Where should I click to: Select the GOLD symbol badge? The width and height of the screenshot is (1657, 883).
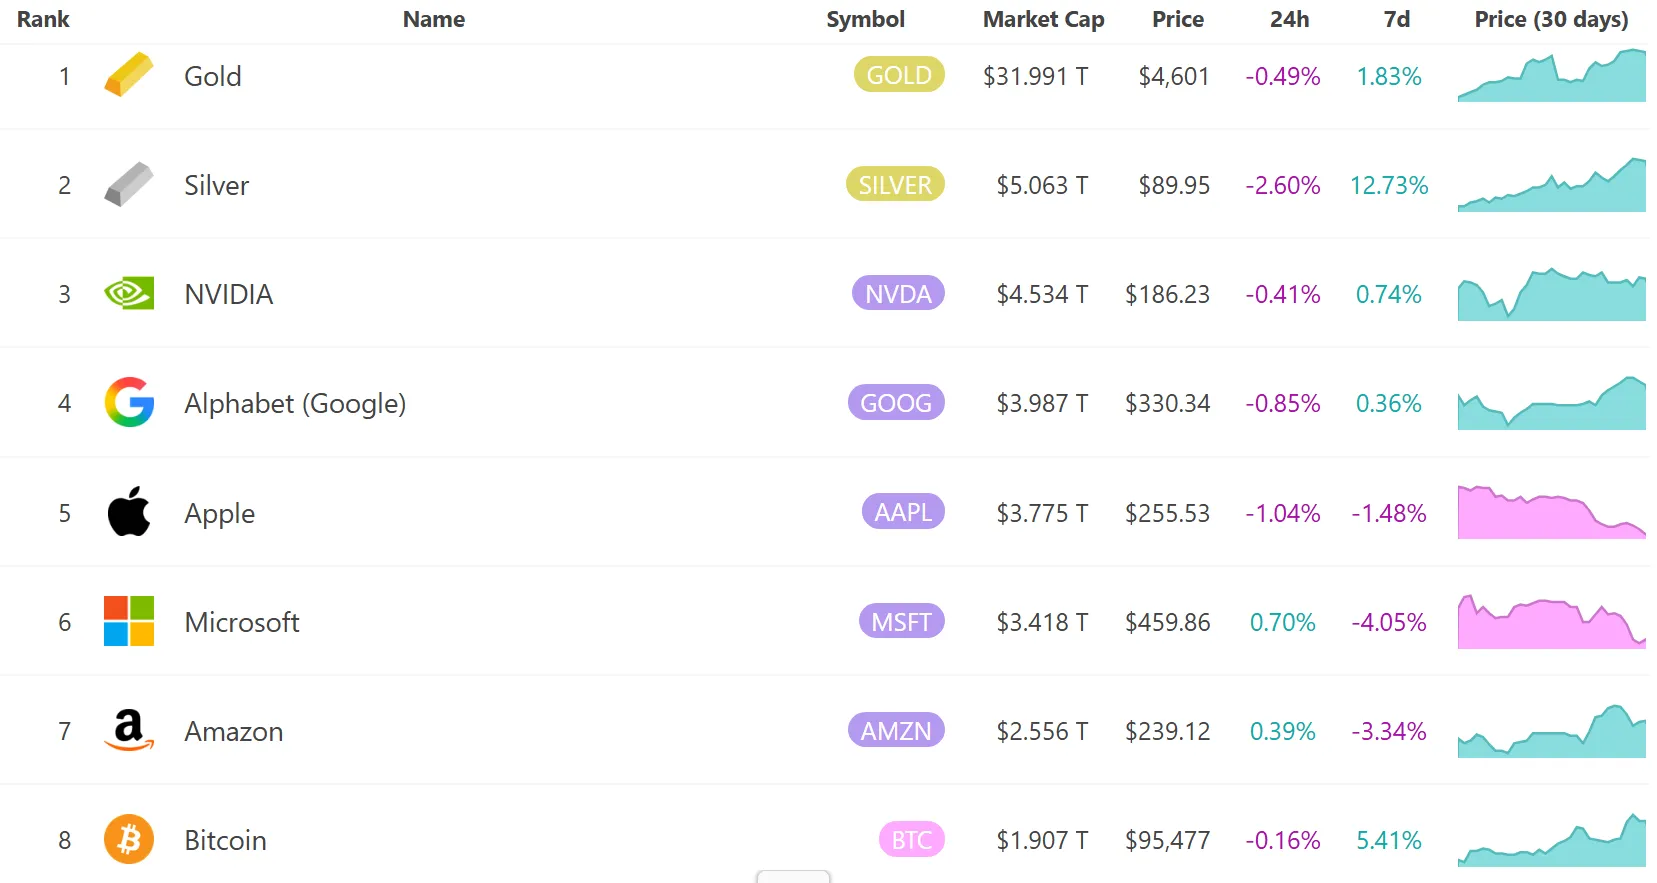(x=899, y=75)
